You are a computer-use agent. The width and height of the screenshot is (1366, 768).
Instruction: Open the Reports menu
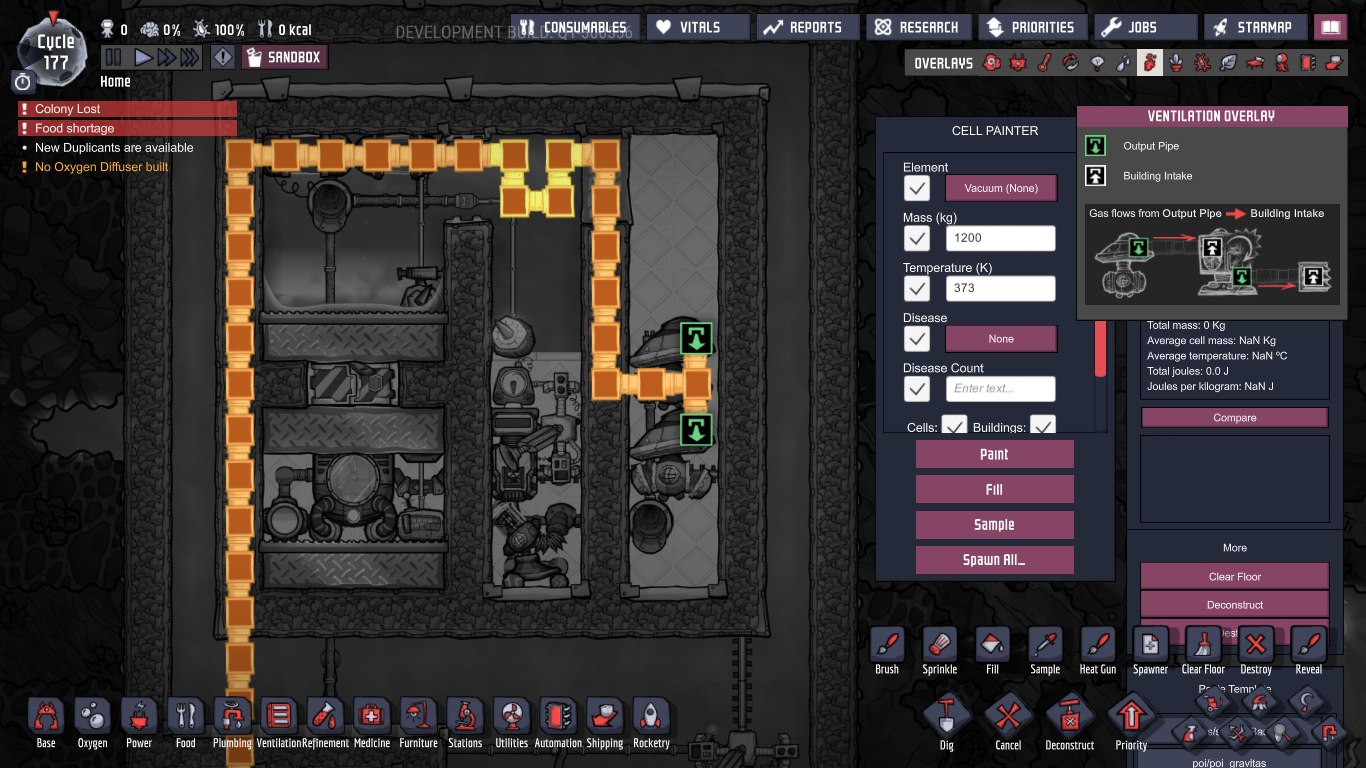pos(808,27)
